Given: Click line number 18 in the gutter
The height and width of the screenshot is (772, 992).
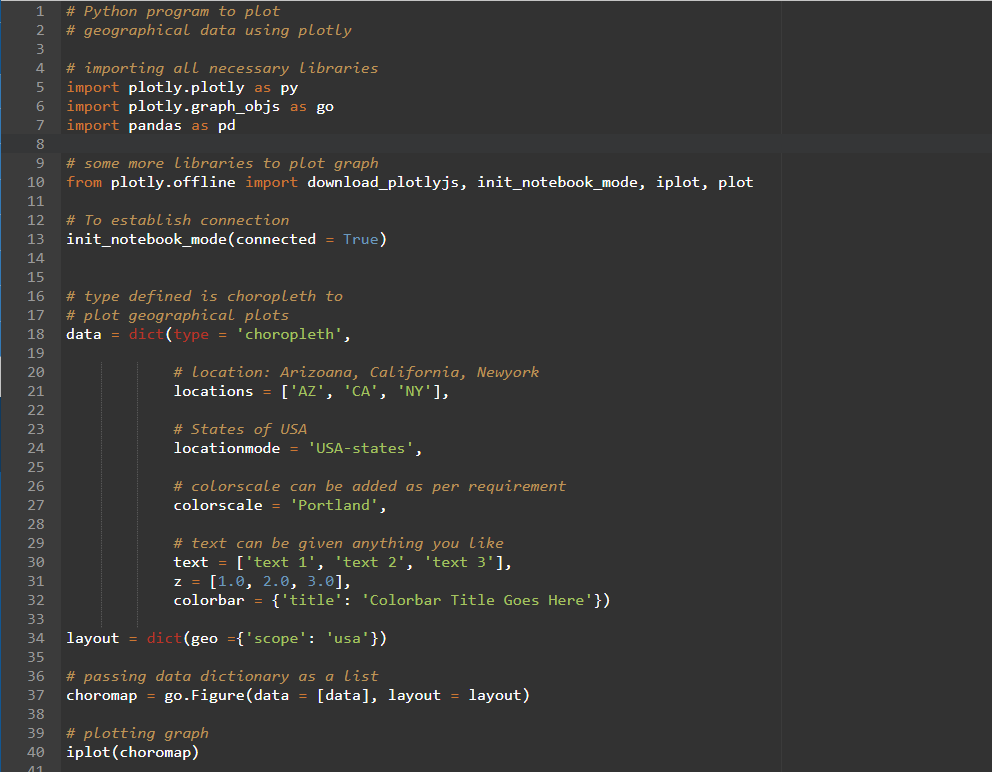Looking at the screenshot, I should 36,334.
